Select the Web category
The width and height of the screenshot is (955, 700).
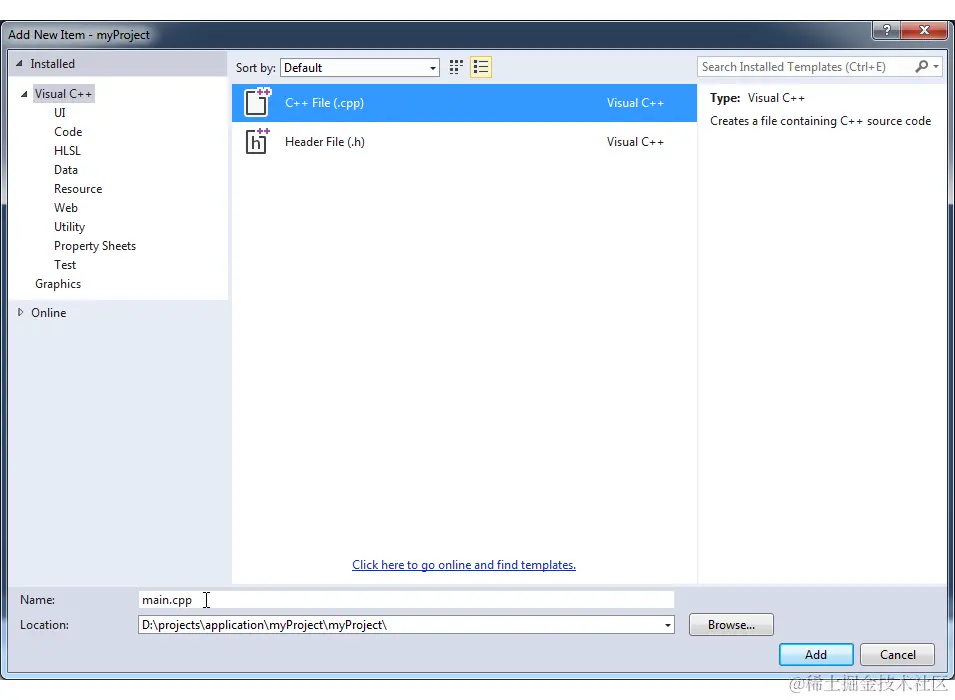(66, 208)
